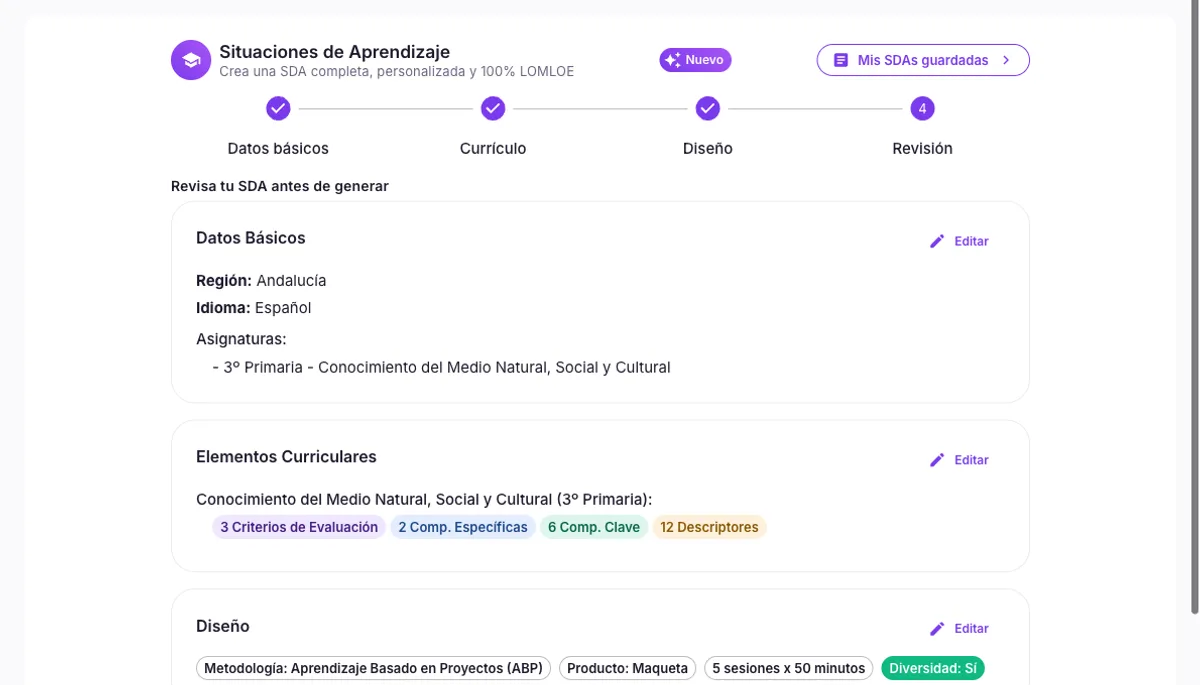Click the Nuevo badge
The image size is (1200, 685).
[x=695, y=60]
